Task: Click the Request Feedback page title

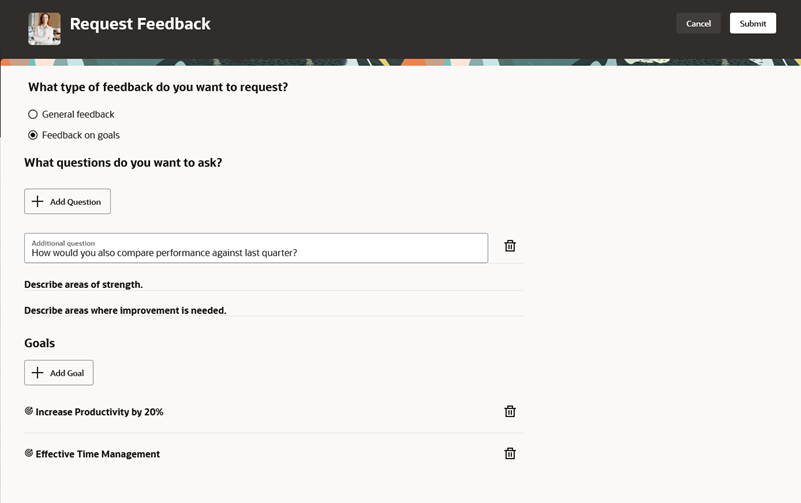Action: coord(140,24)
